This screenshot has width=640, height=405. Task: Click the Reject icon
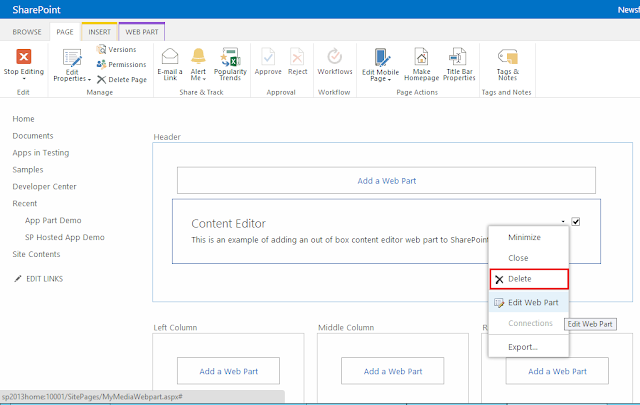[x=297, y=56]
